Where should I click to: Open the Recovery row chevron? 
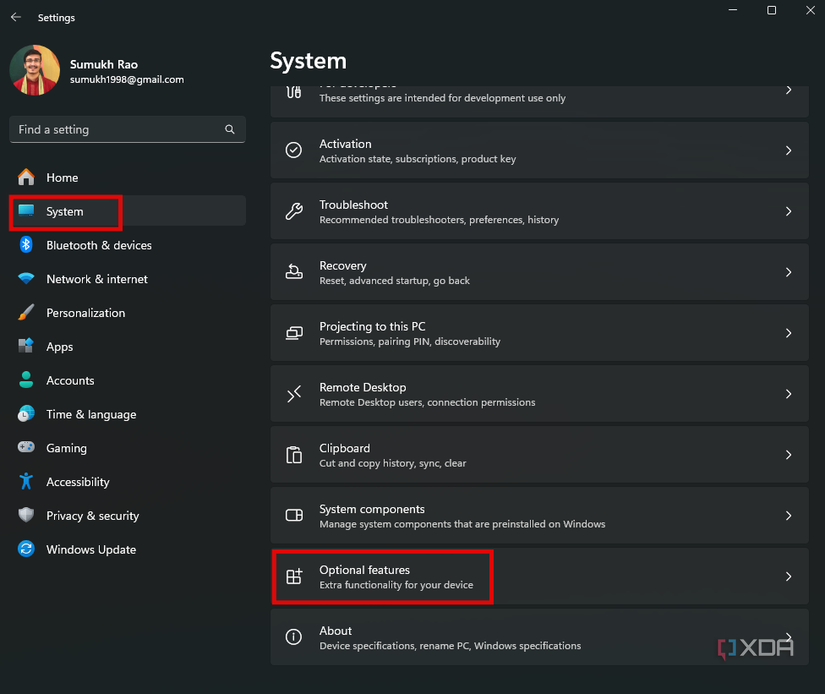[x=788, y=272]
